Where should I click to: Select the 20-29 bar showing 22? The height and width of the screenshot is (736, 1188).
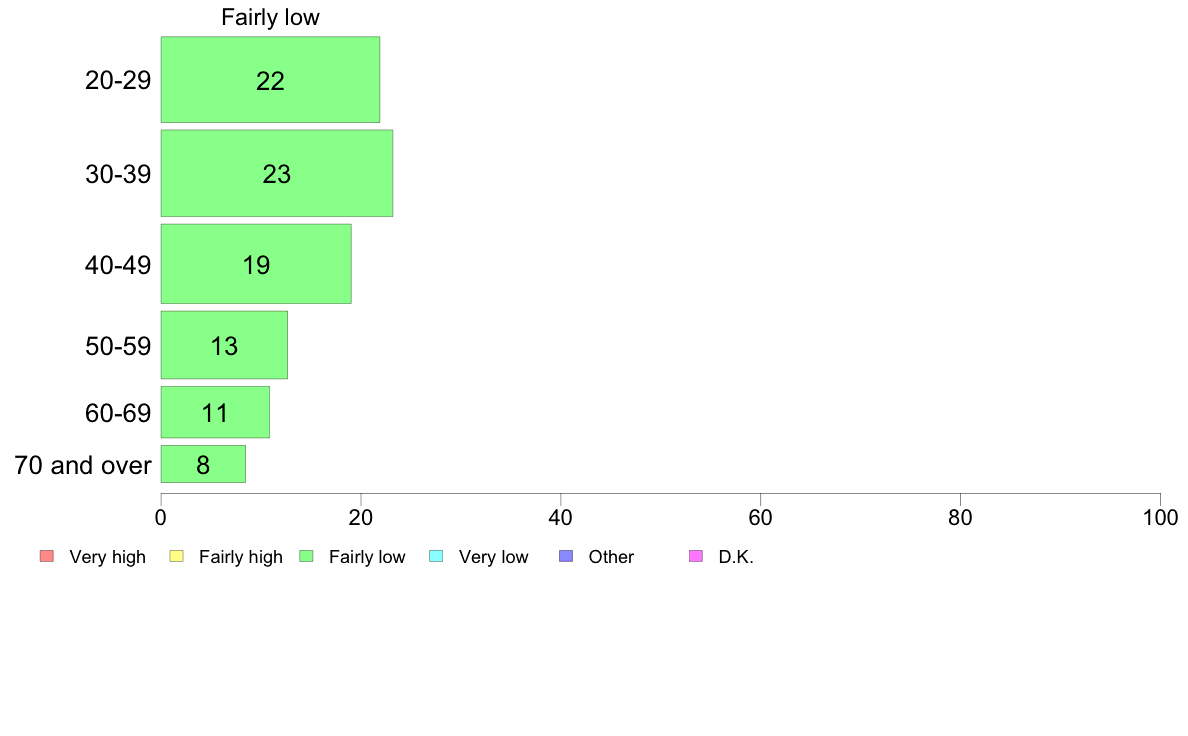pos(270,80)
